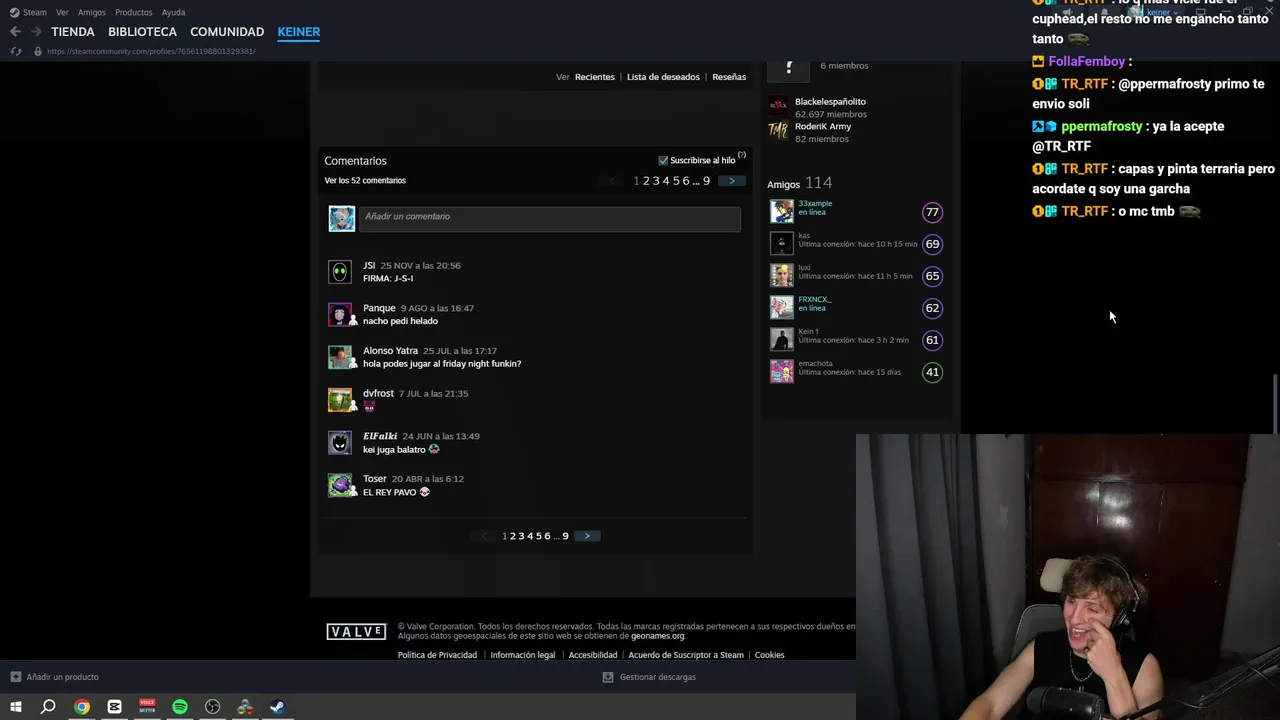The image size is (1280, 720).
Task: Open JSI's avatar in comments
Action: click(x=340, y=272)
